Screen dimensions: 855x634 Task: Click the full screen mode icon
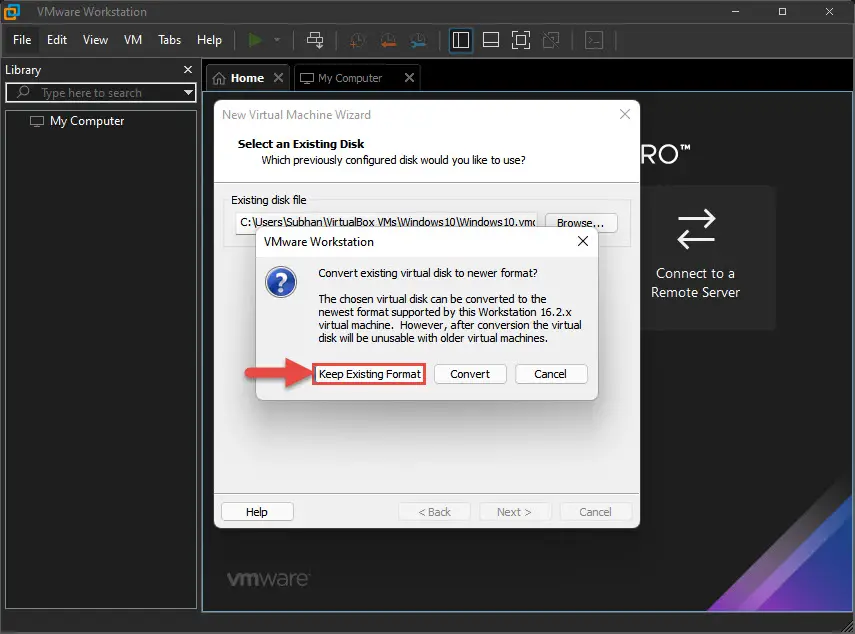(521, 40)
